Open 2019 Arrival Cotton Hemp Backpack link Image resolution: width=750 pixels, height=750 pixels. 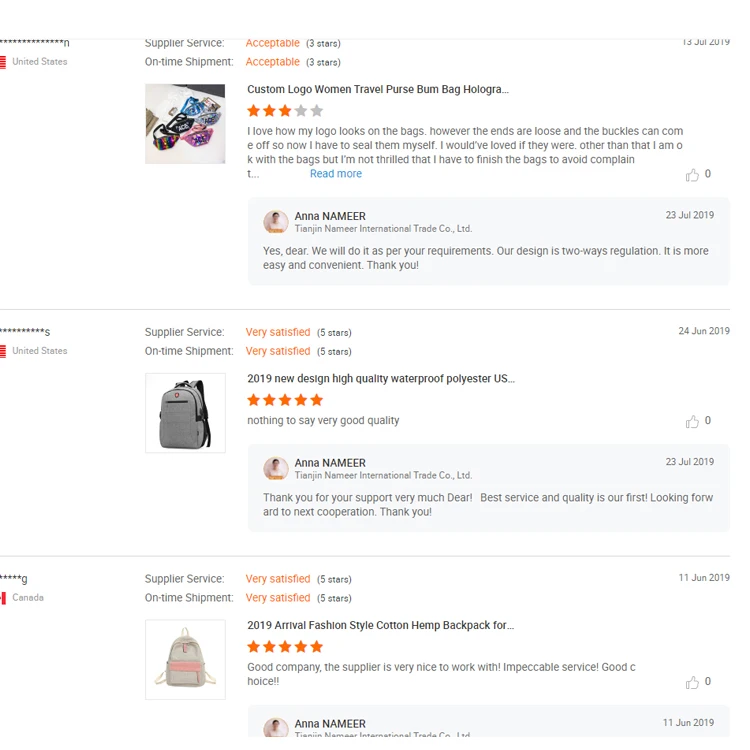click(380, 625)
